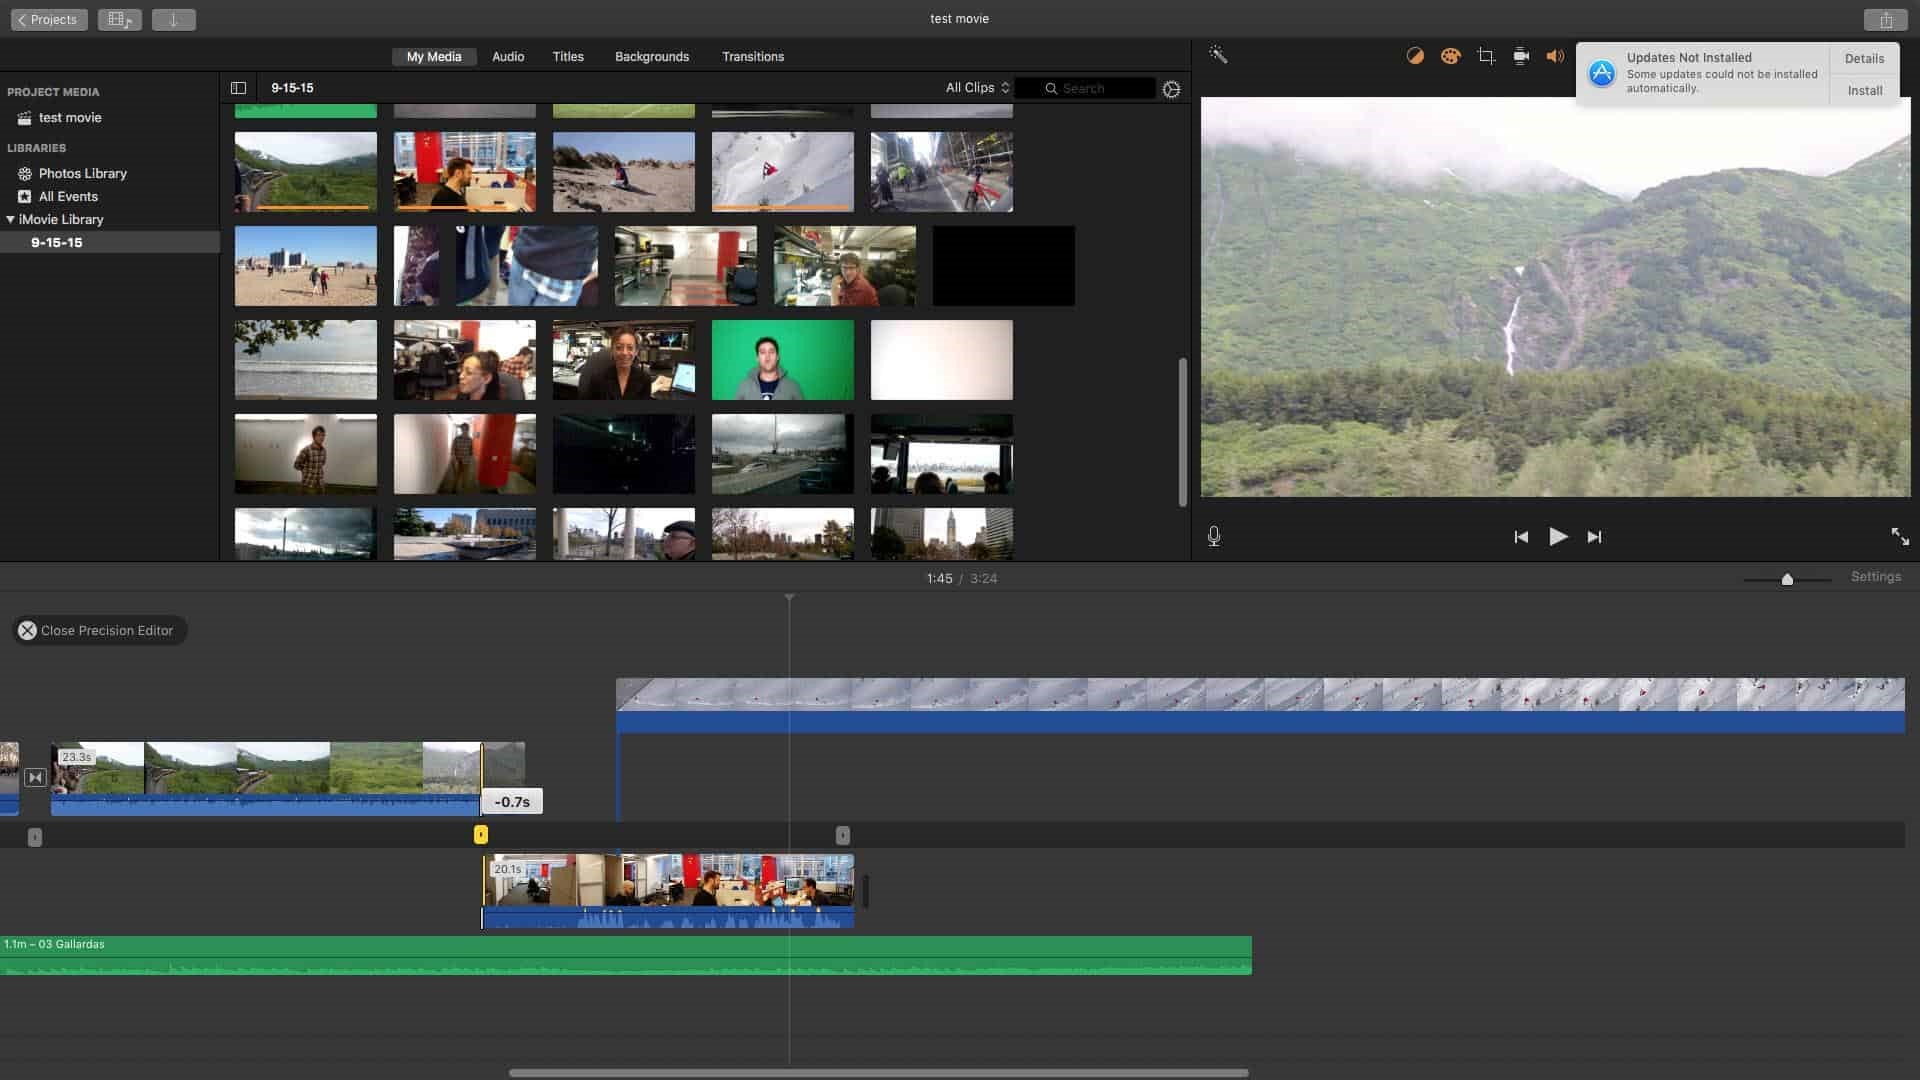Click Close Precision Editor

pyautogui.click(x=98, y=630)
